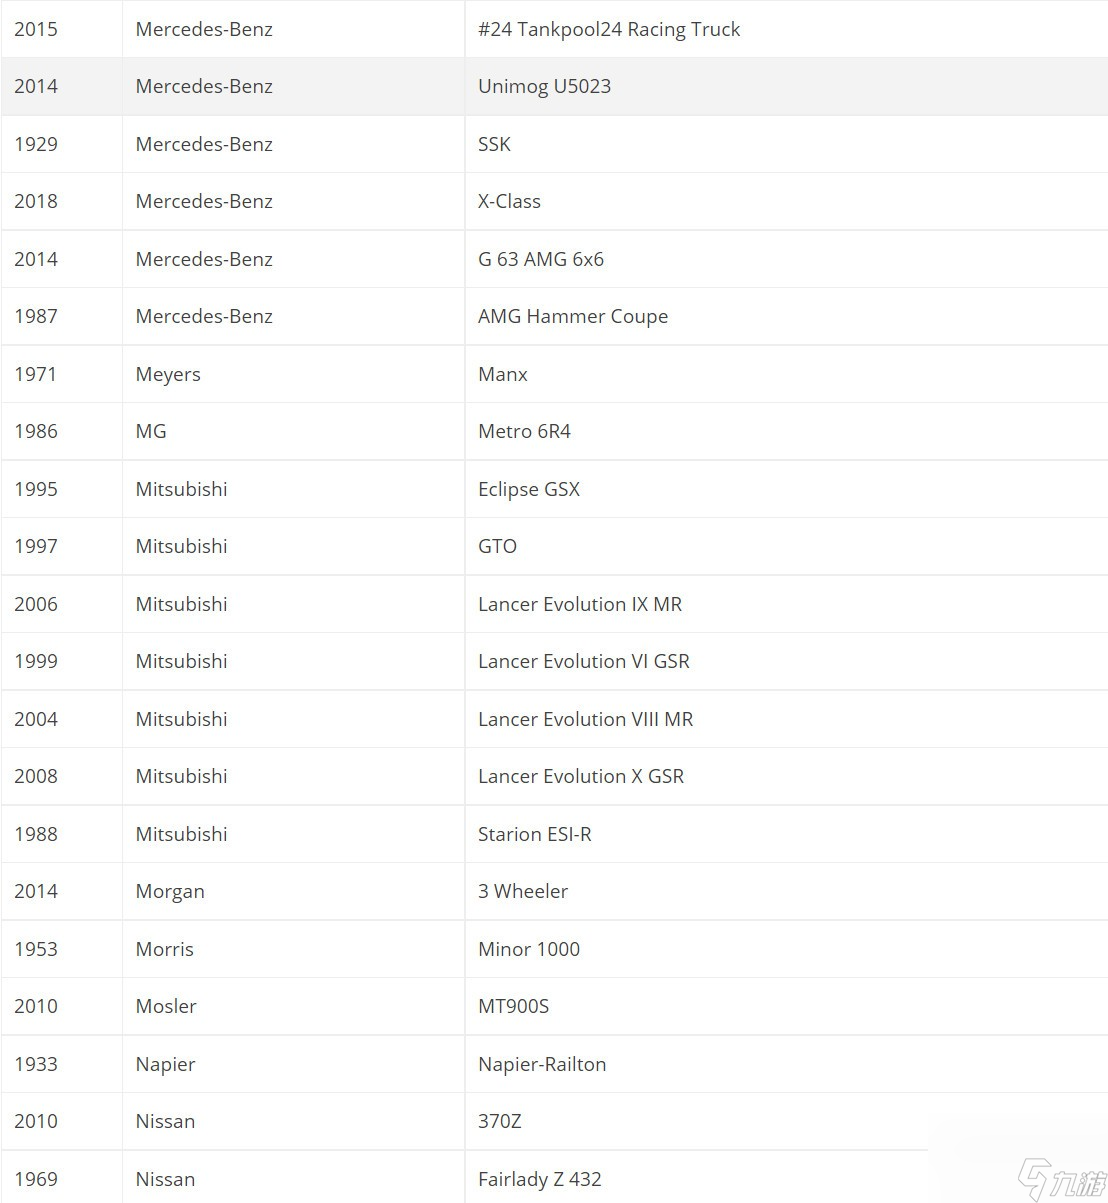Select the Metro 6R4 model cell
The width and height of the screenshot is (1108, 1203).
pos(786,431)
